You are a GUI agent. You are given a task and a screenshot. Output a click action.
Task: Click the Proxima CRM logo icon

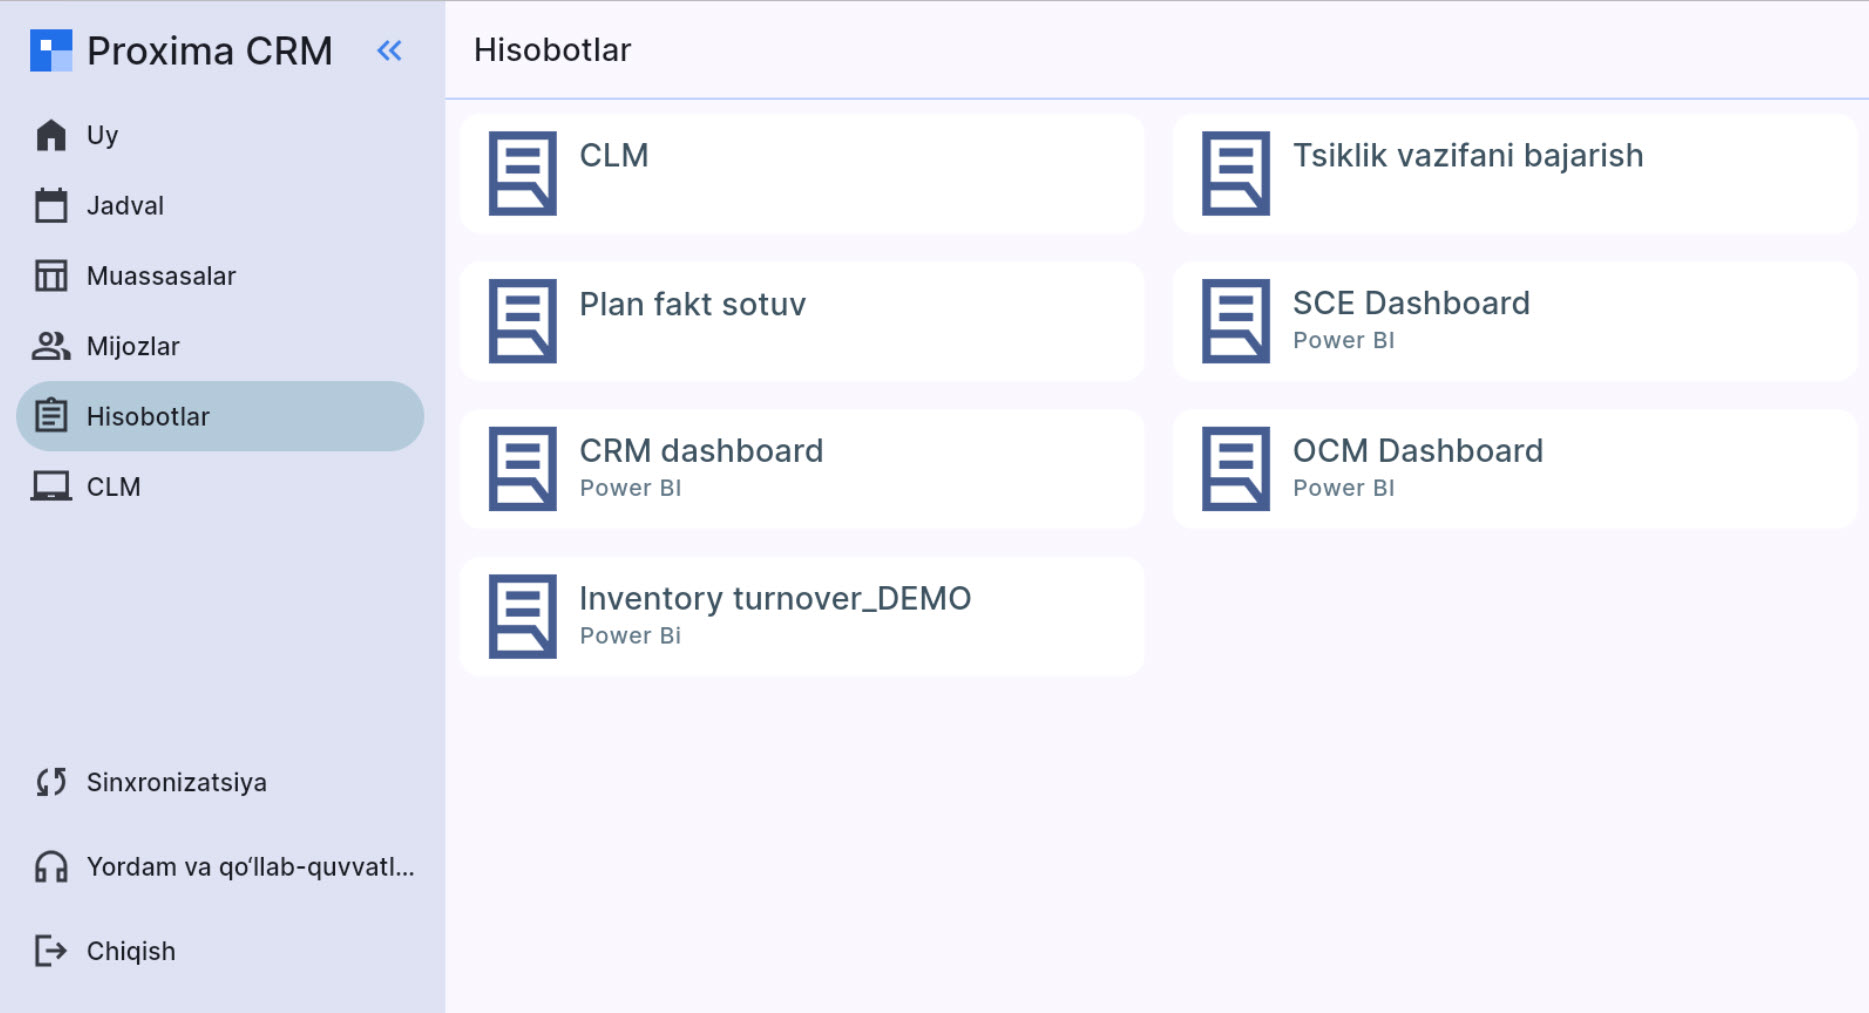pyautogui.click(x=51, y=51)
